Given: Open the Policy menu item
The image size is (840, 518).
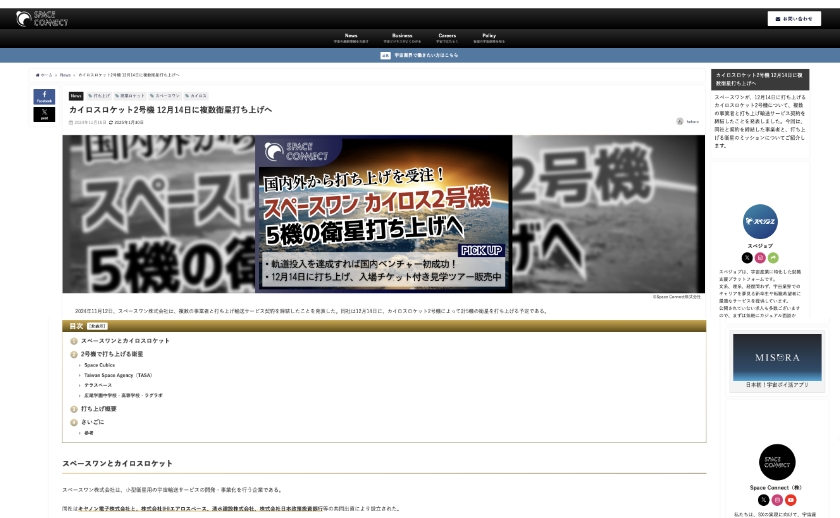Looking at the screenshot, I should pyautogui.click(x=489, y=36).
